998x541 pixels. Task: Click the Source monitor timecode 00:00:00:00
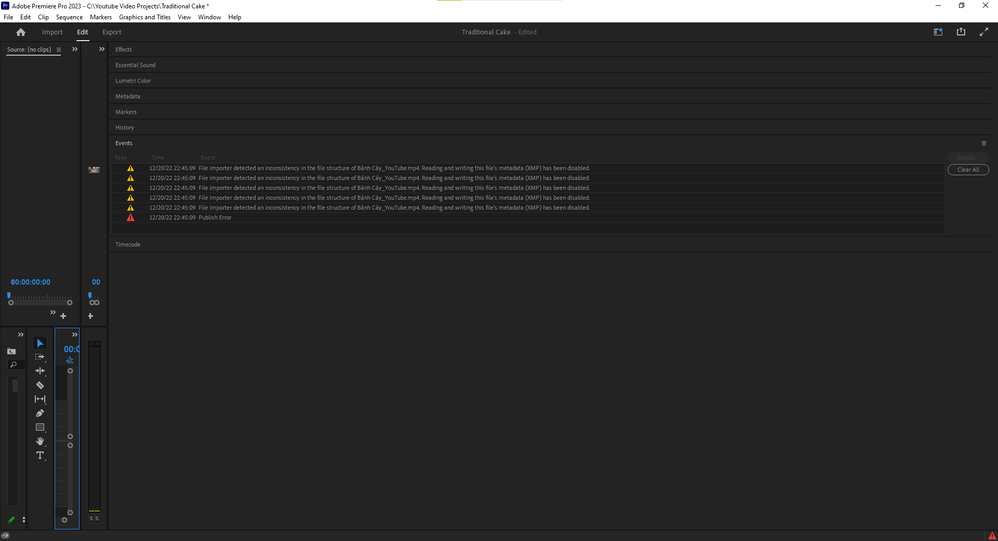[x=31, y=282]
